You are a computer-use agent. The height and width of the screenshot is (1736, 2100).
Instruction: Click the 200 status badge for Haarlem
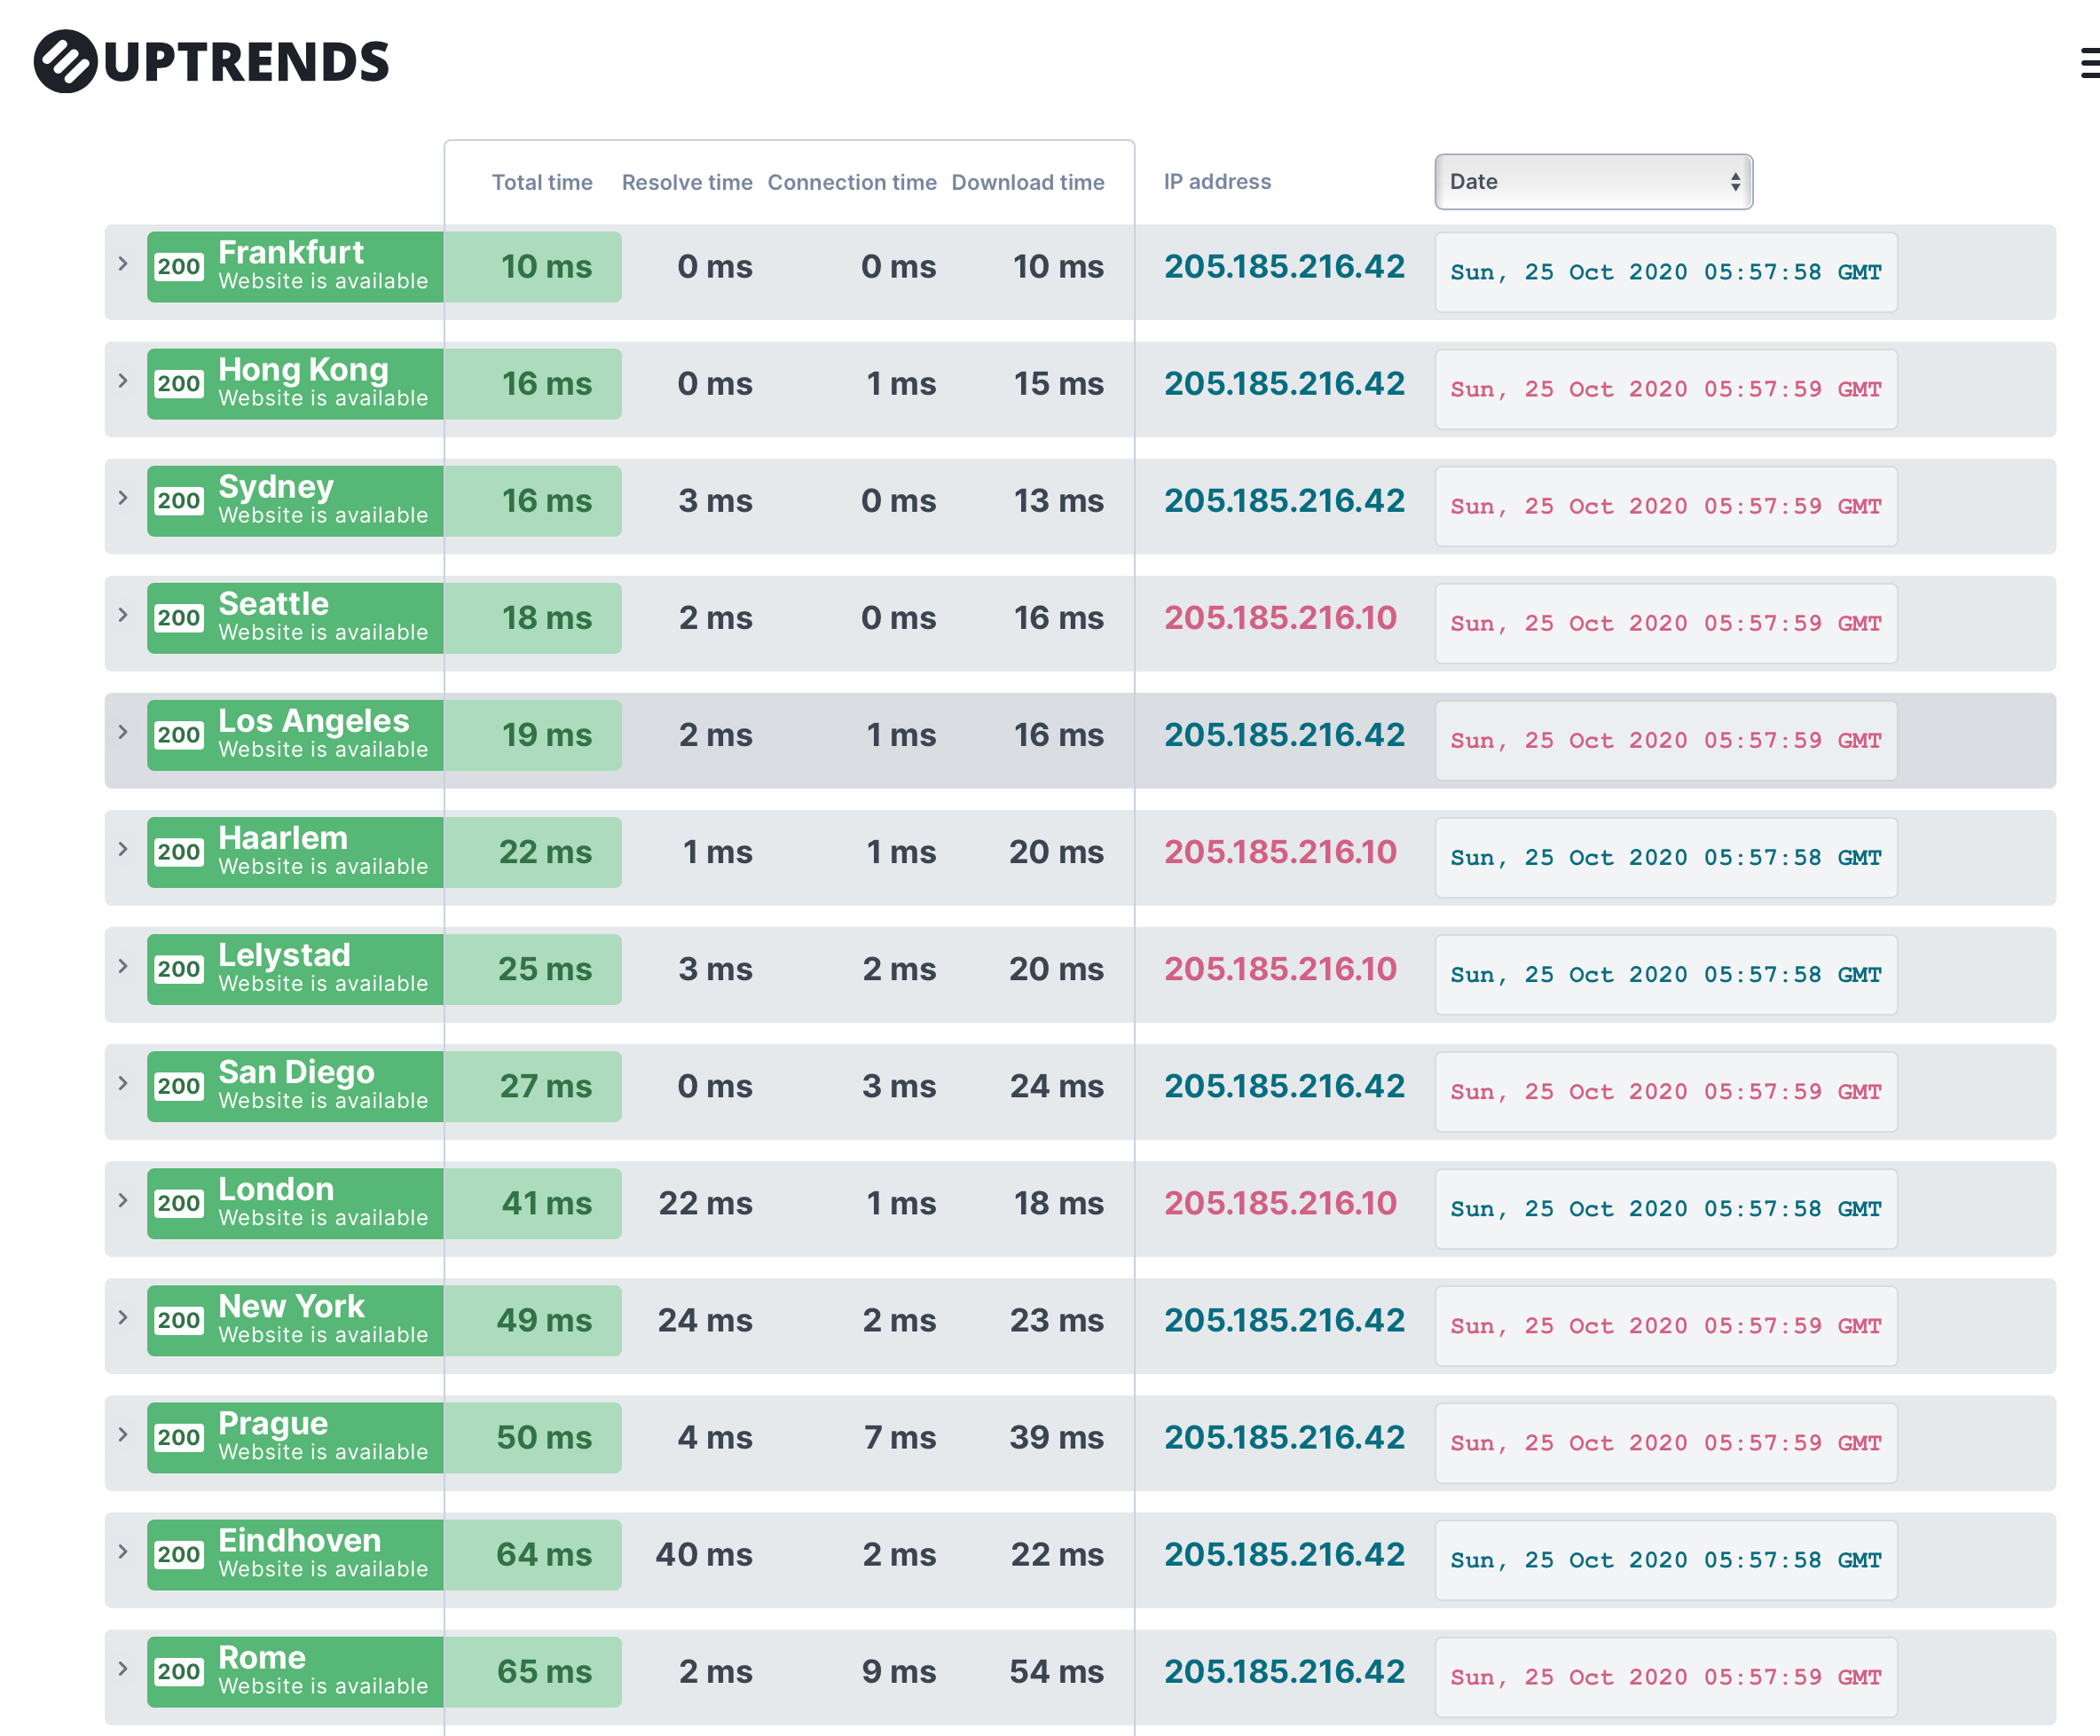179,852
